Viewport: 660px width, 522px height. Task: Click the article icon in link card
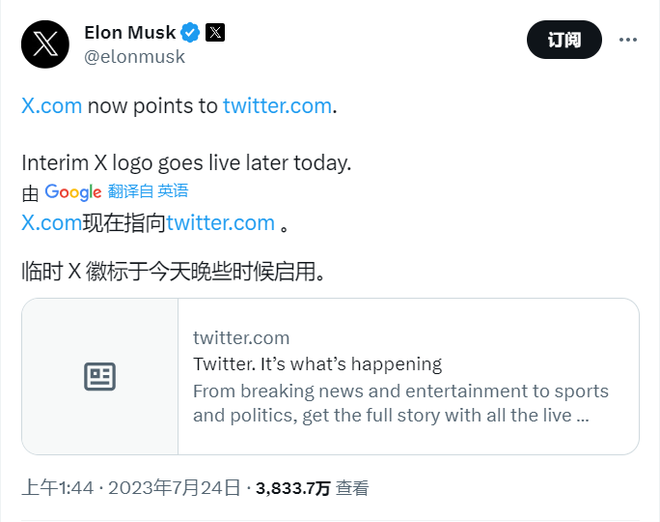(x=100, y=377)
